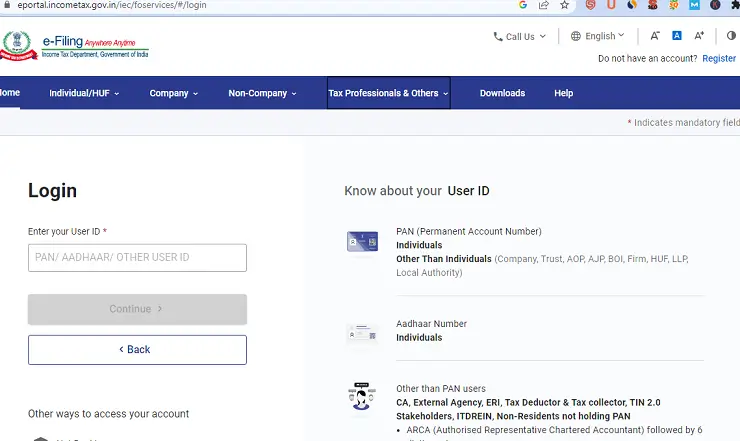
Task: Click 'Aadhaar Number' text
Action: (431, 324)
